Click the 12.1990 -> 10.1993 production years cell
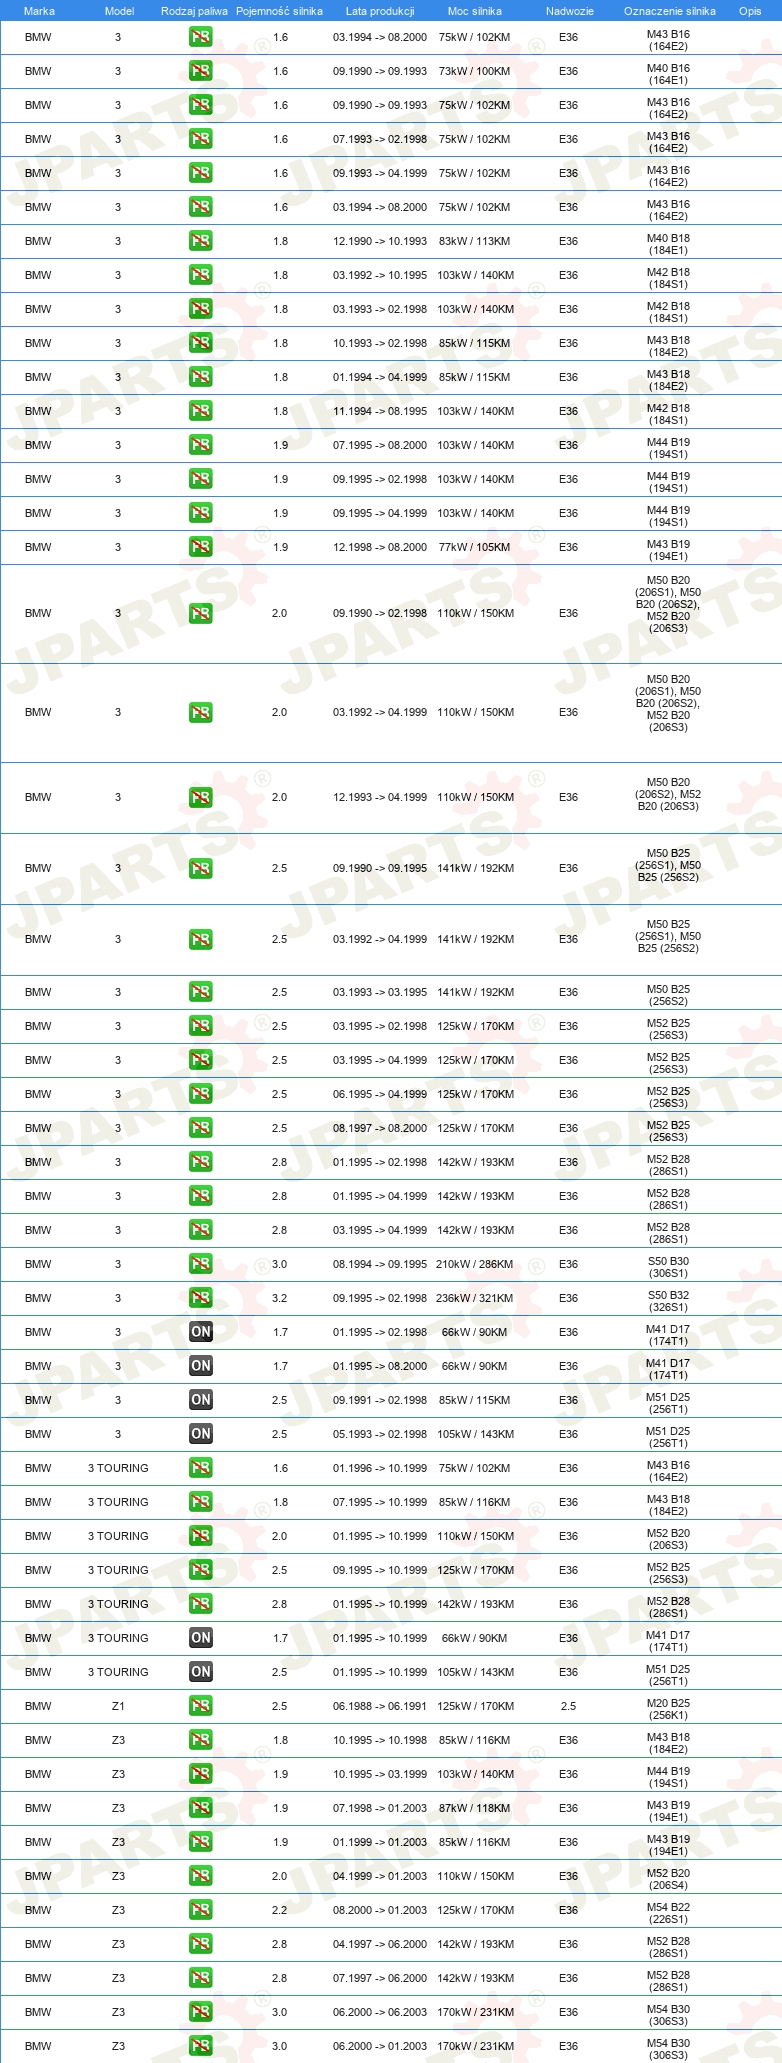782x2063 pixels. (380, 241)
